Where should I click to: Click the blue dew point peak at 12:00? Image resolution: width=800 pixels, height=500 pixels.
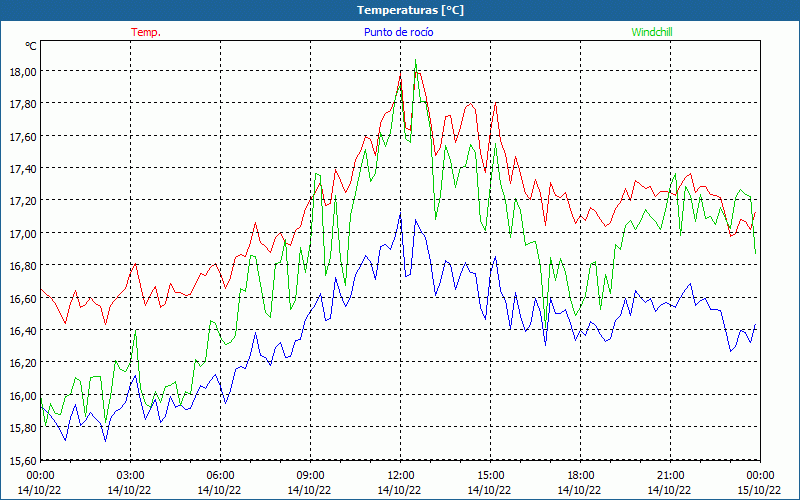tap(401, 214)
